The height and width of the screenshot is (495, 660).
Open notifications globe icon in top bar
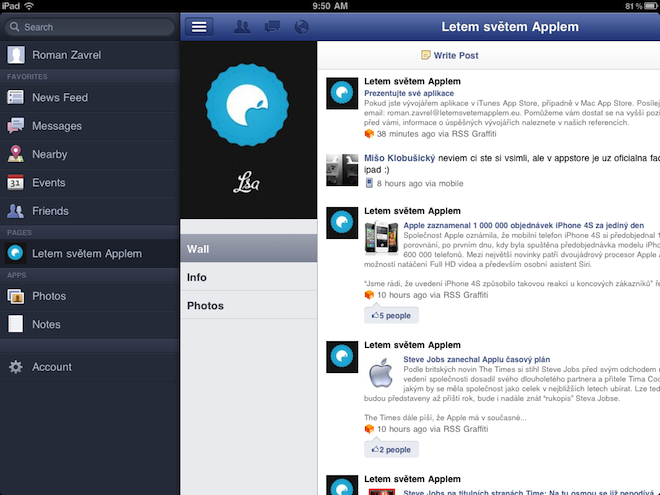301,27
